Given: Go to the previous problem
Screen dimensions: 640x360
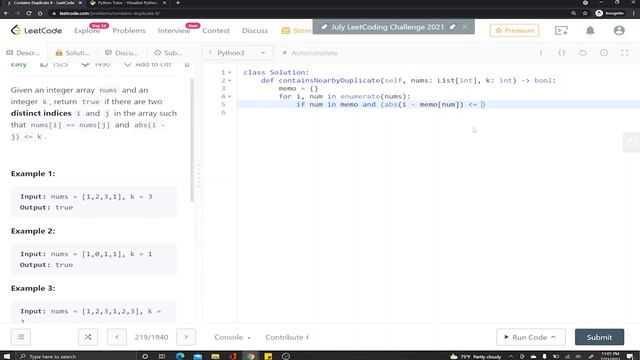Looking at the screenshot, I should [x=117, y=337].
